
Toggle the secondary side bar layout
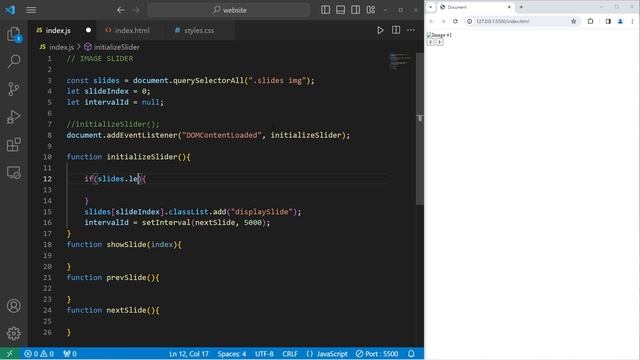(x=356, y=10)
